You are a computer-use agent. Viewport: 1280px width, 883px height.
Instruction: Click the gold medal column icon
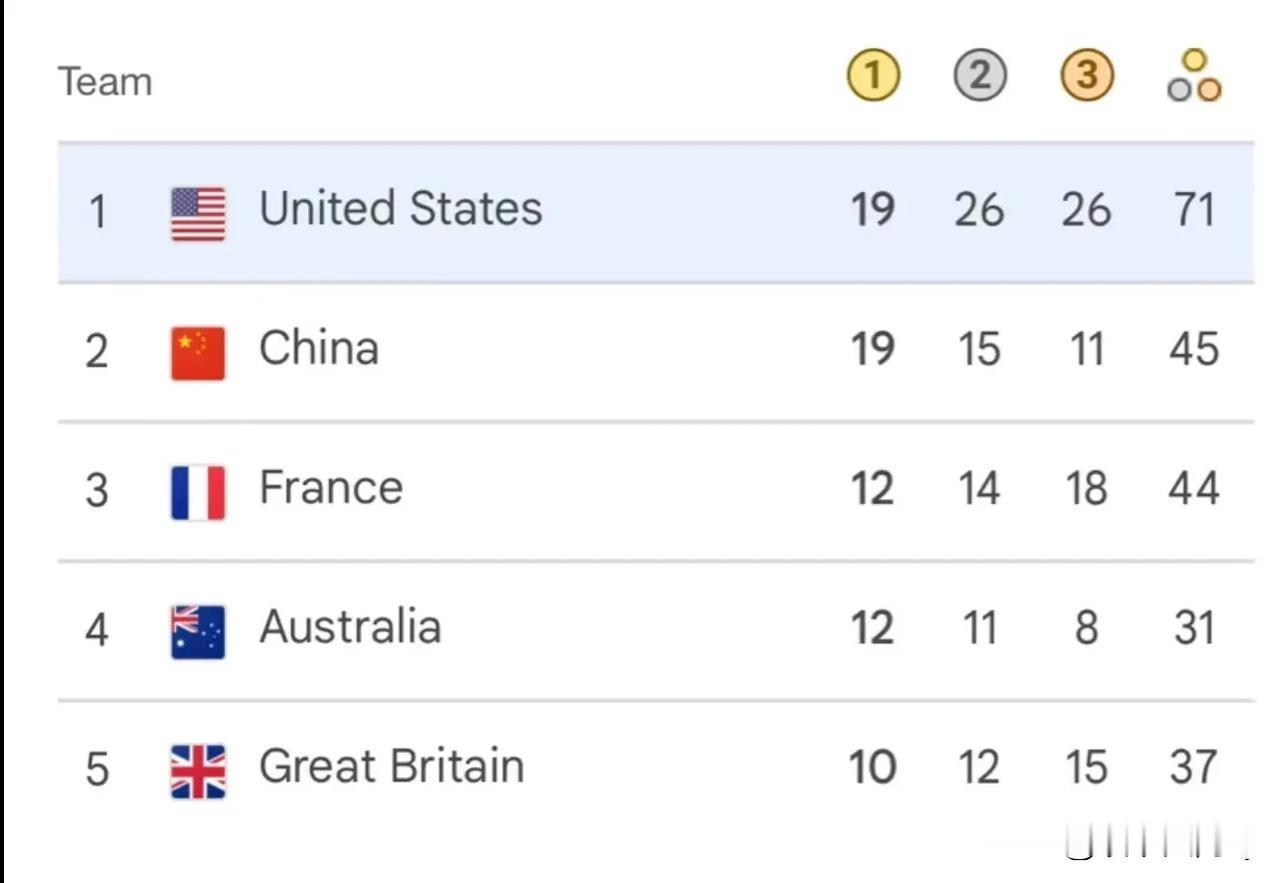tap(872, 77)
